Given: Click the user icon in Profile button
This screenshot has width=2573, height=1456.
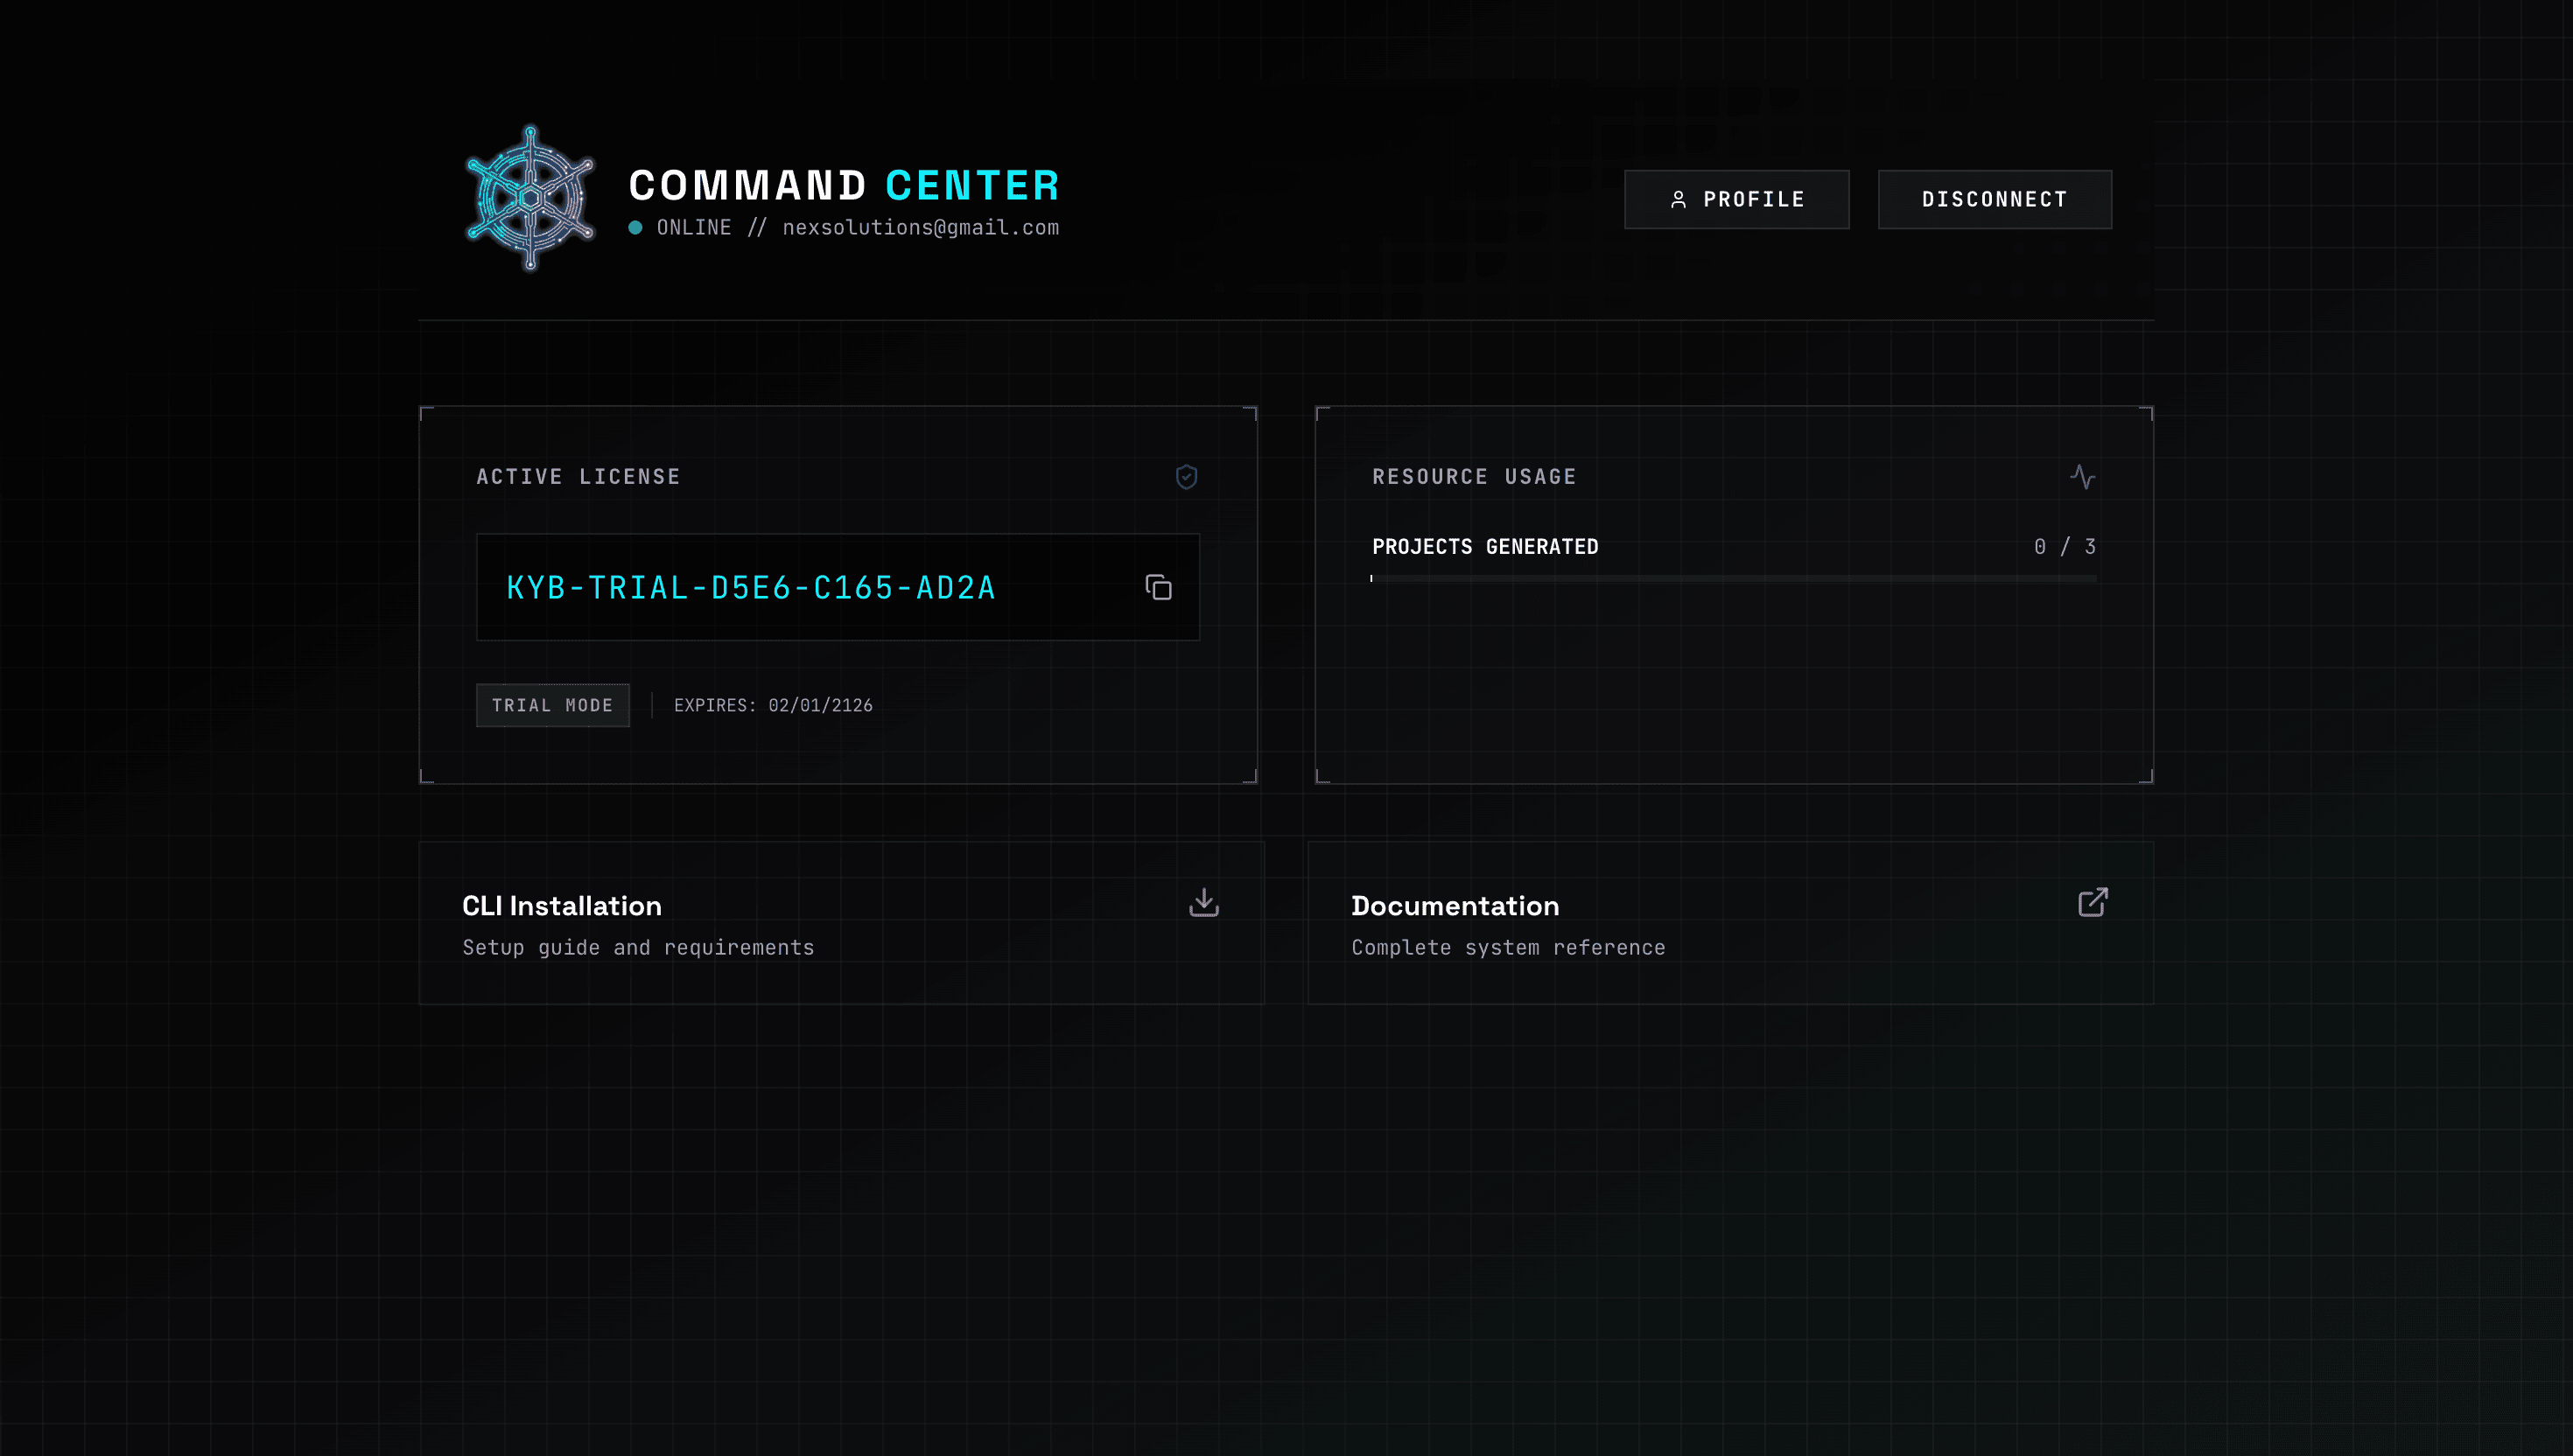Looking at the screenshot, I should [1678, 200].
